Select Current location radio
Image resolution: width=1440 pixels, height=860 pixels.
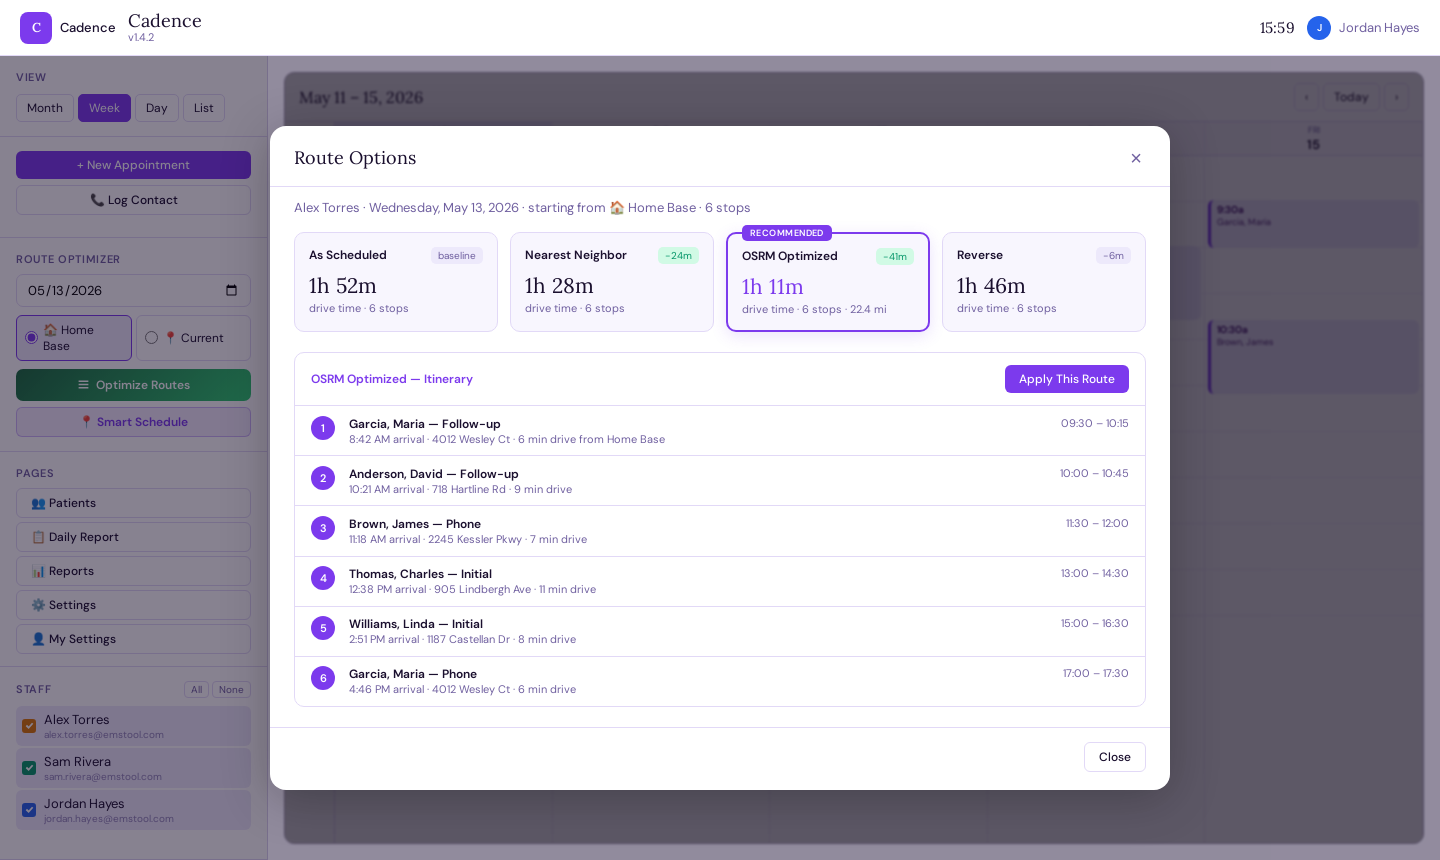pos(152,338)
